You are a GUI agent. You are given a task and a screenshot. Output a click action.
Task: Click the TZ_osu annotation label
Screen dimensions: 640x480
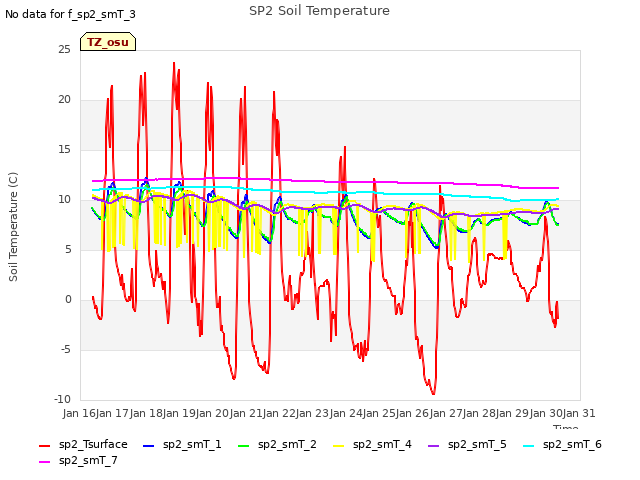coord(108,42)
